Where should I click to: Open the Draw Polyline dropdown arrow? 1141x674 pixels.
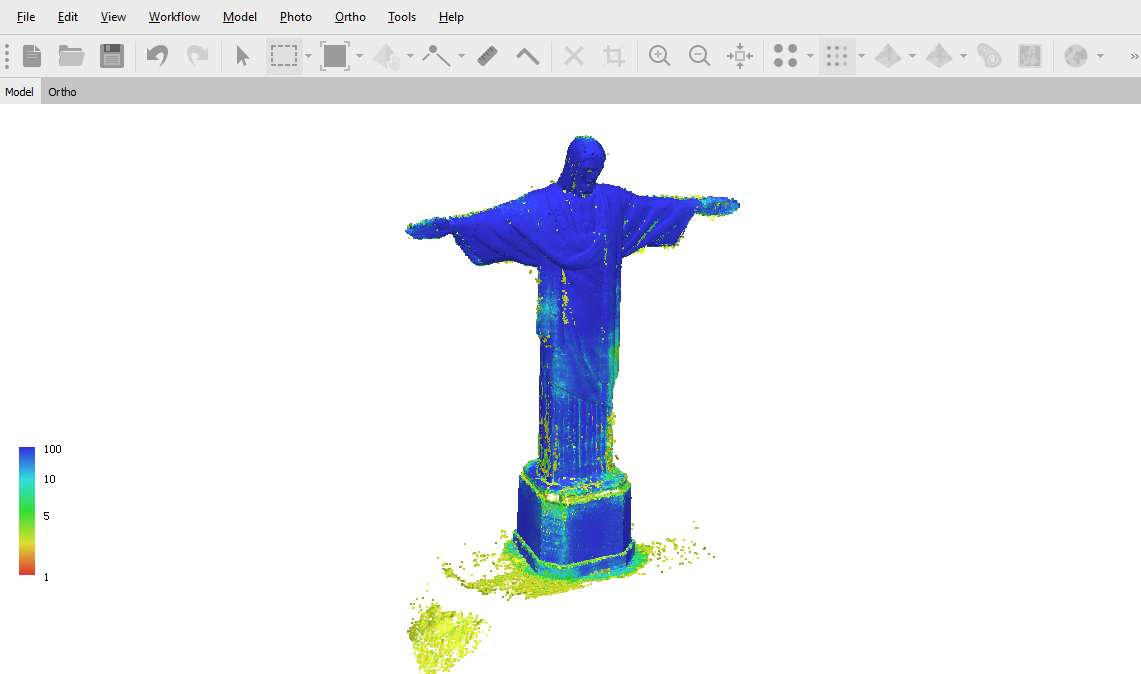461,56
